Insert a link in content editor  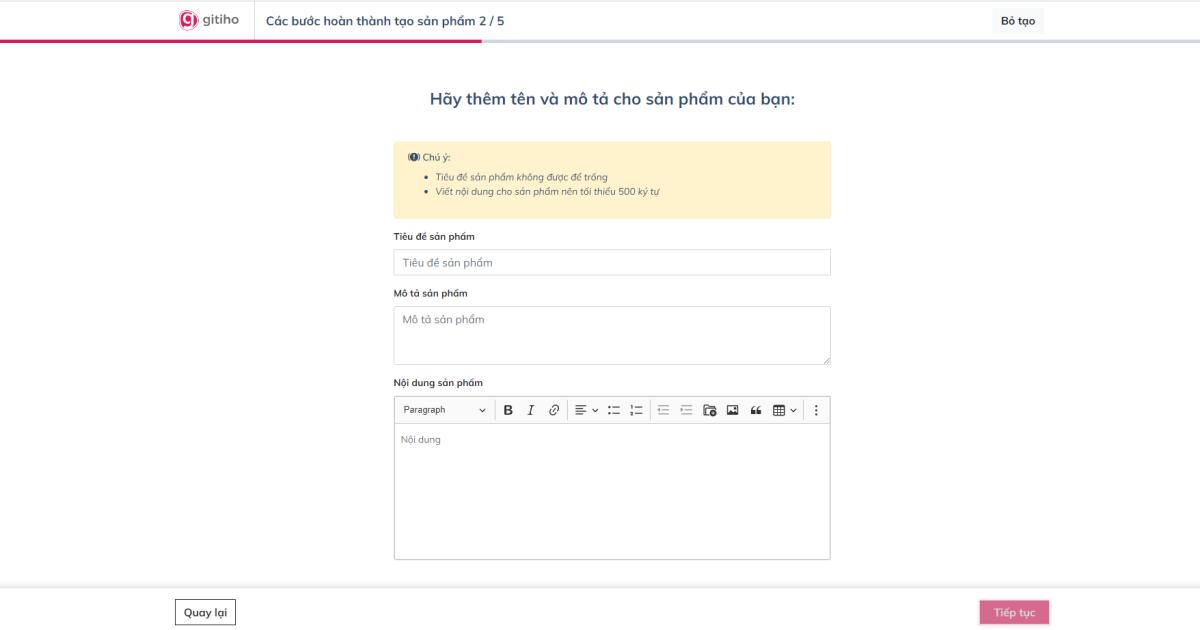pyautogui.click(x=554, y=410)
